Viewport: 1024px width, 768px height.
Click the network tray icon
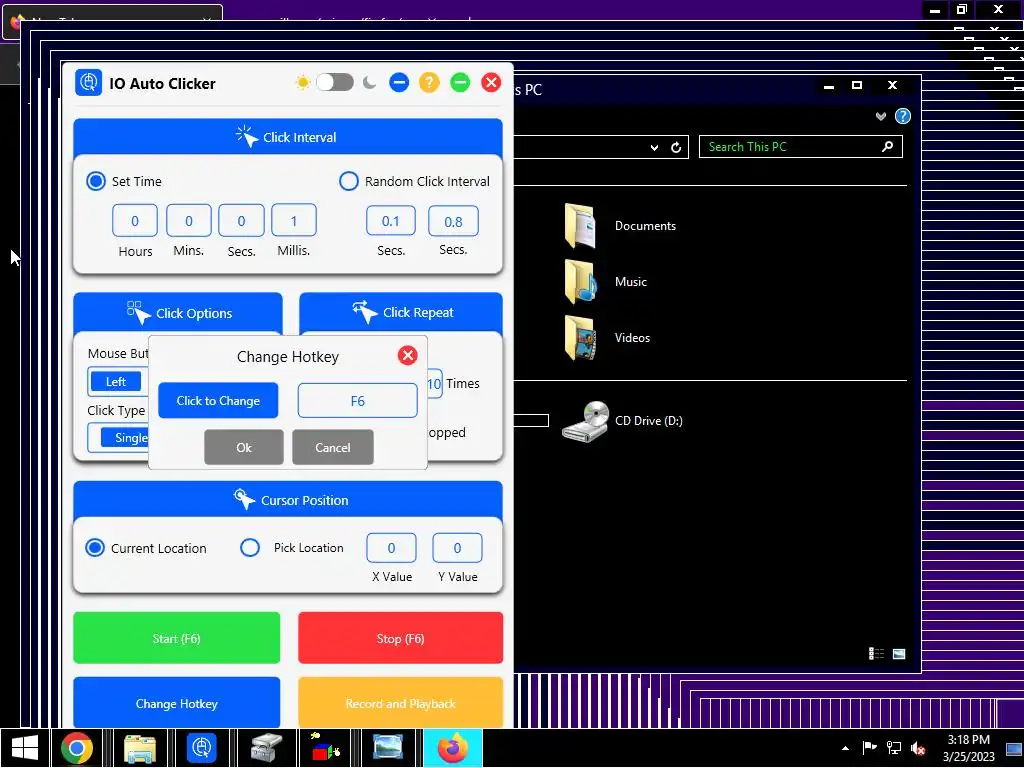[x=894, y=748]
